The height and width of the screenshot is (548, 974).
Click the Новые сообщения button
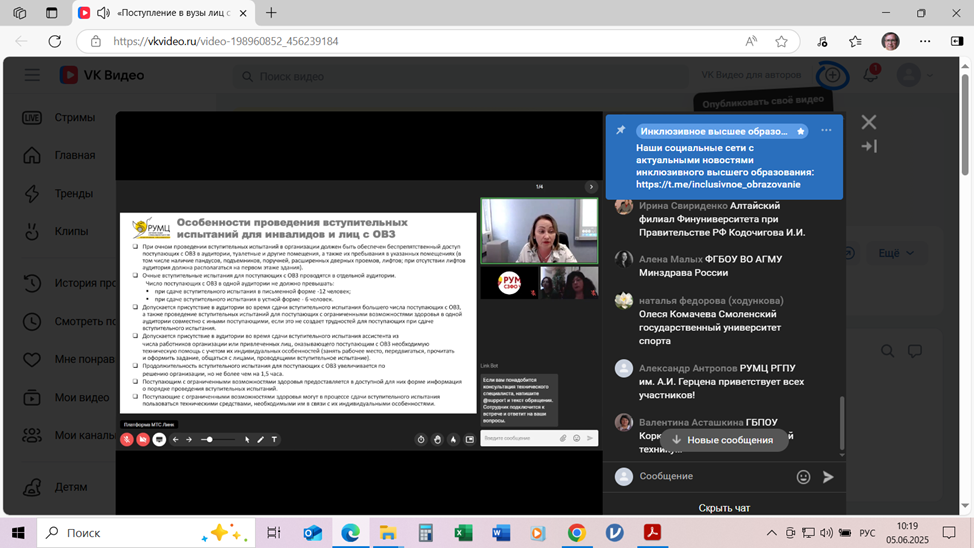pyautogui.click(x=722, y=440)
